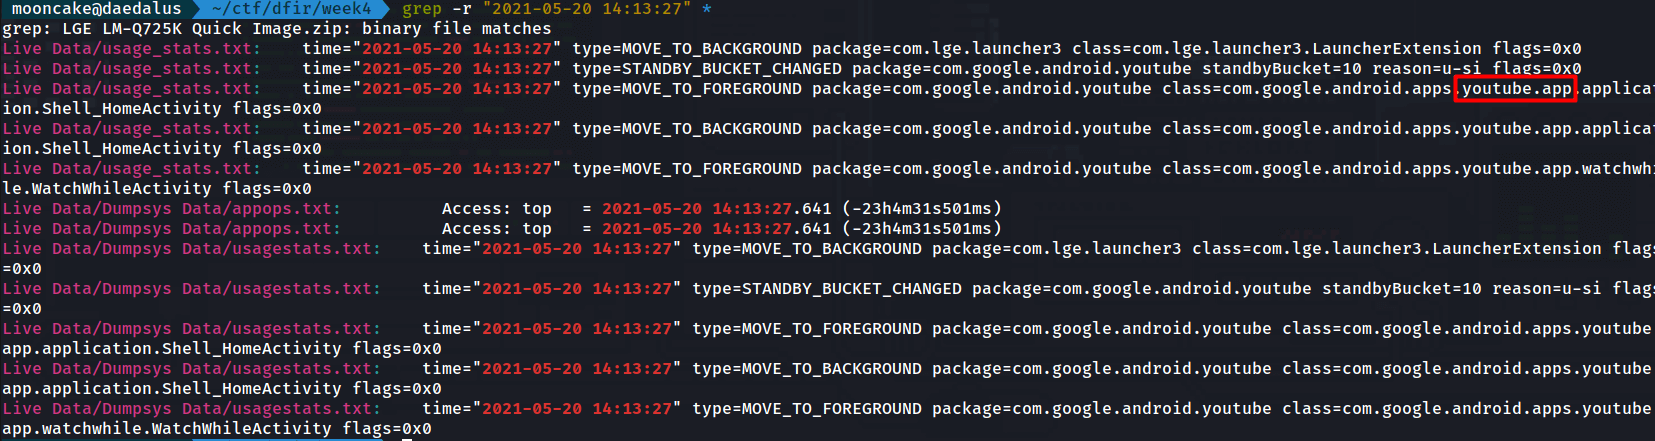Viewport: 1655px width, 441px height.
Task: Click the first (-23h4m31s501ms) duration text
Action: (x=921, y=209)
